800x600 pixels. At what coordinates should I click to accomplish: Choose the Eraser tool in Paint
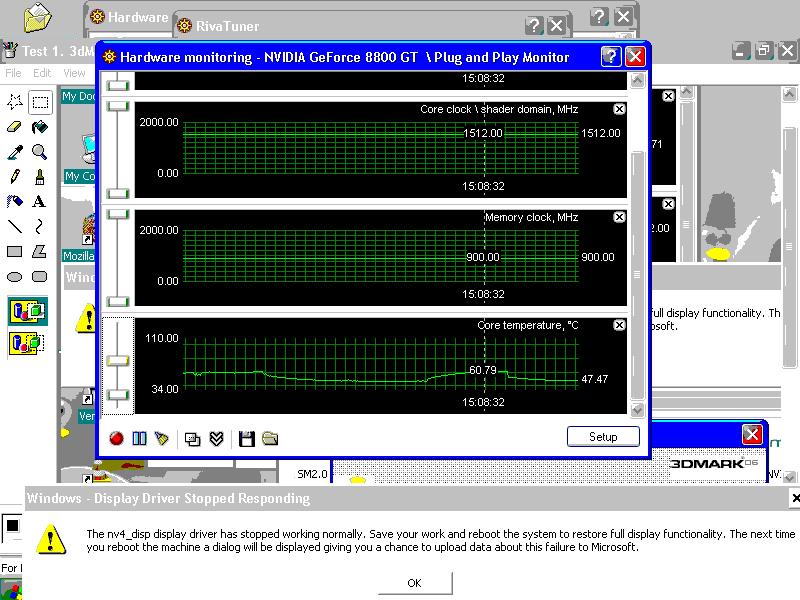click(15, 127)
